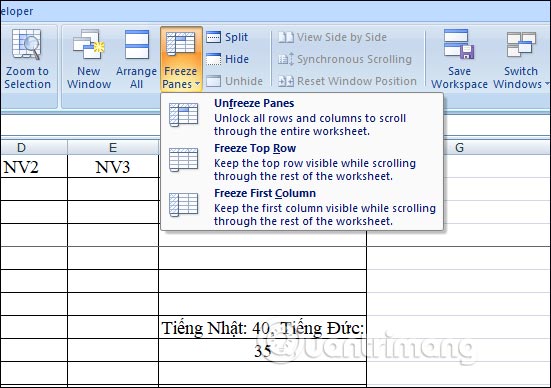Open the Switch Windows dropdown arrow
The height and width of the screenshot is (388, 551).
point(547,84)
